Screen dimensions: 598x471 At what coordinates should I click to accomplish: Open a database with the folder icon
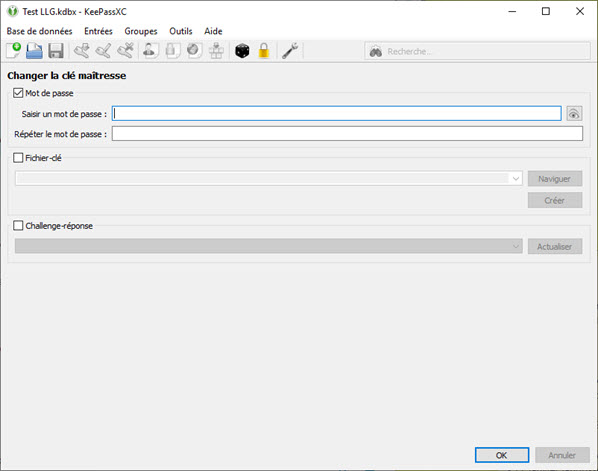(x=34, y=51)
